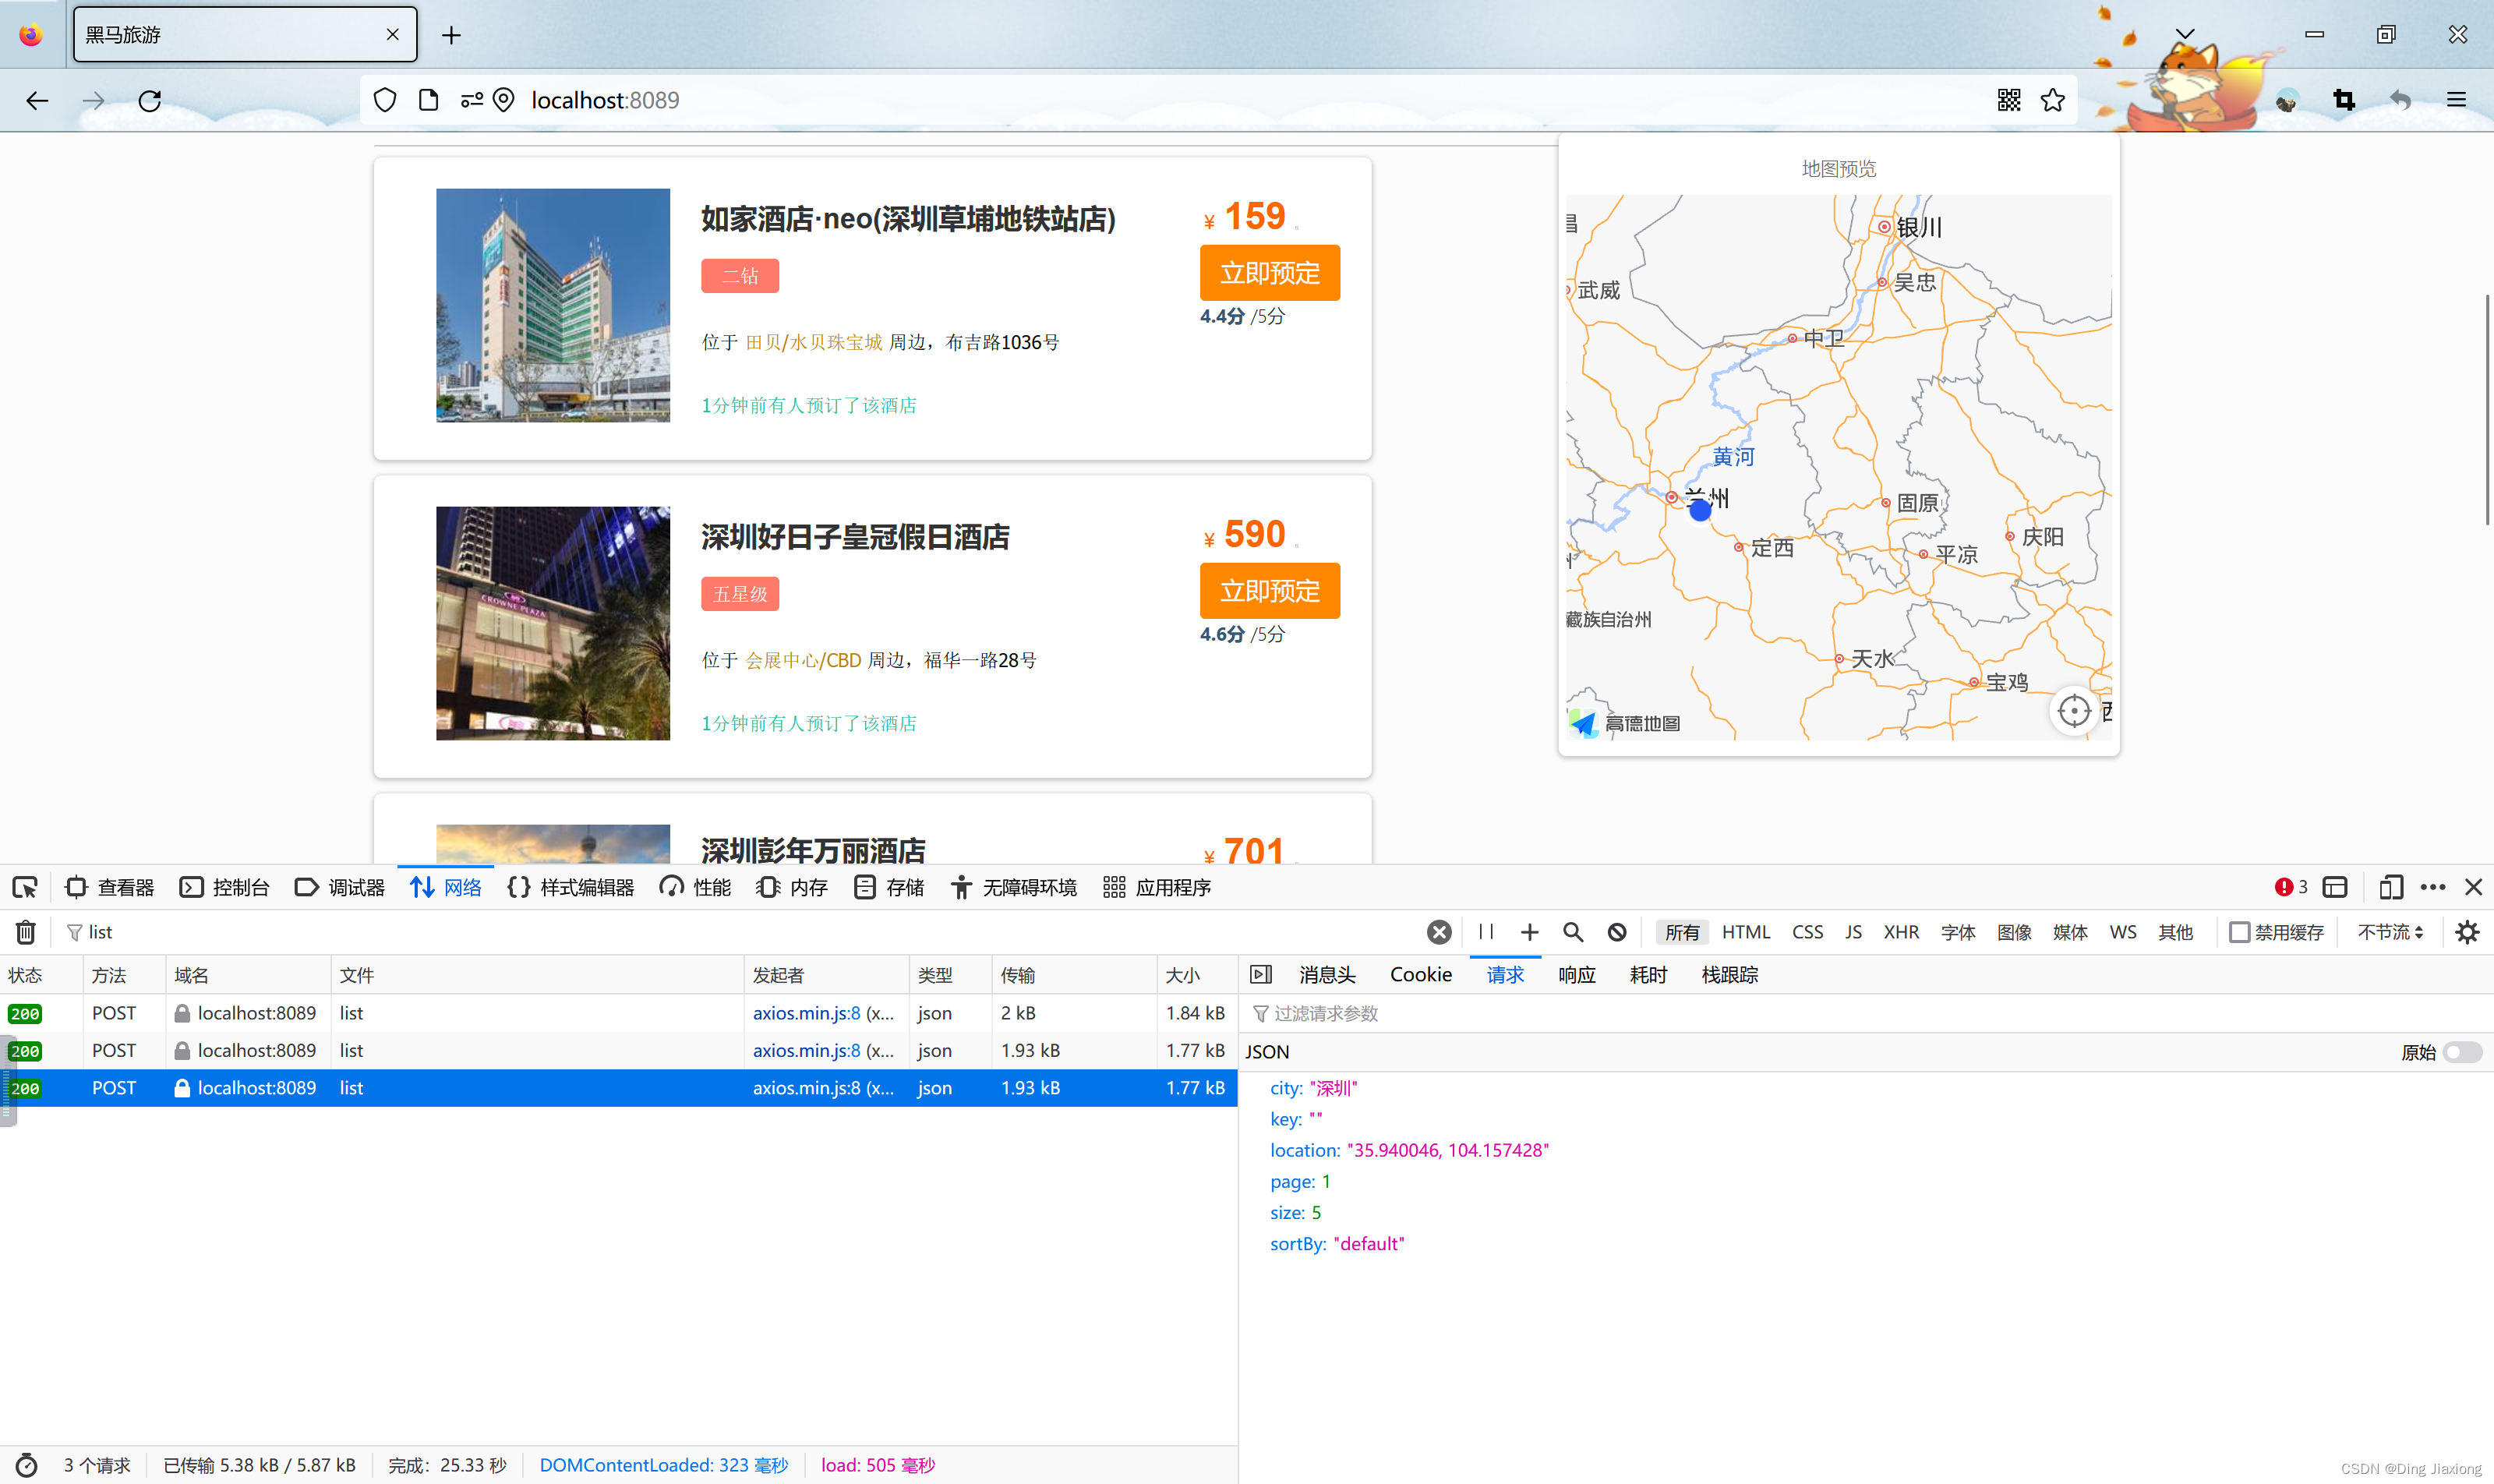The image size is (2494, 1484).
Task: Click the browser forward arrow
Action: coord(93,100)
